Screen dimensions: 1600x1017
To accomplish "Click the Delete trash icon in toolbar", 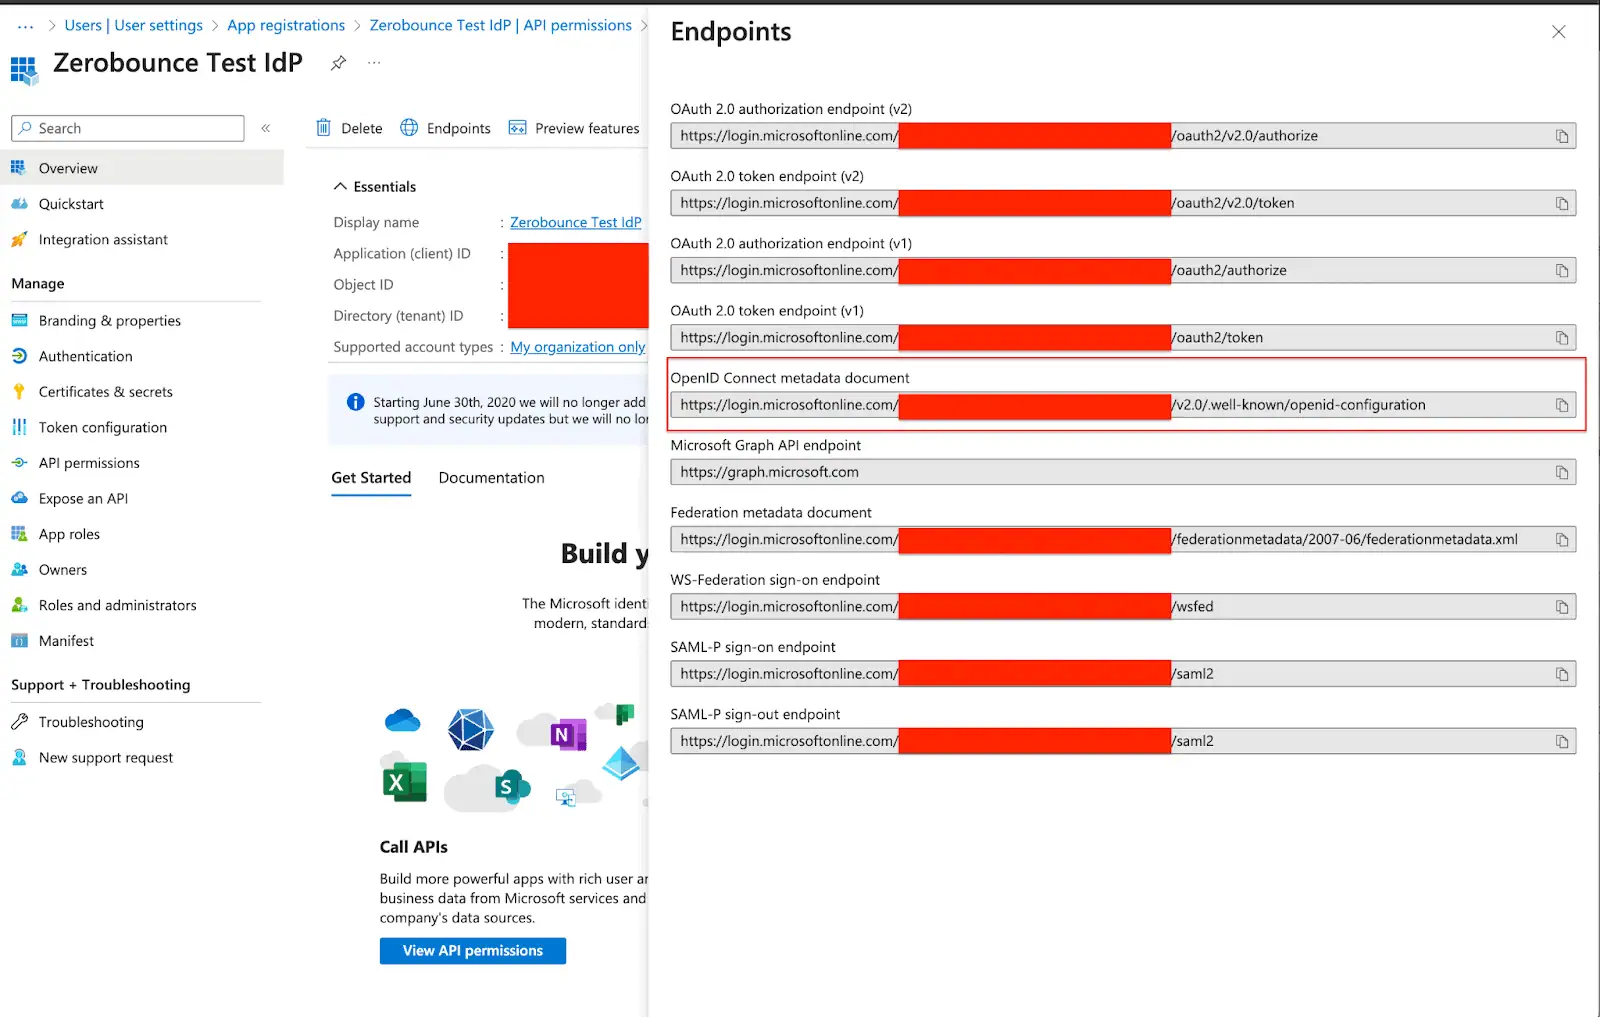I will (322, 128).
